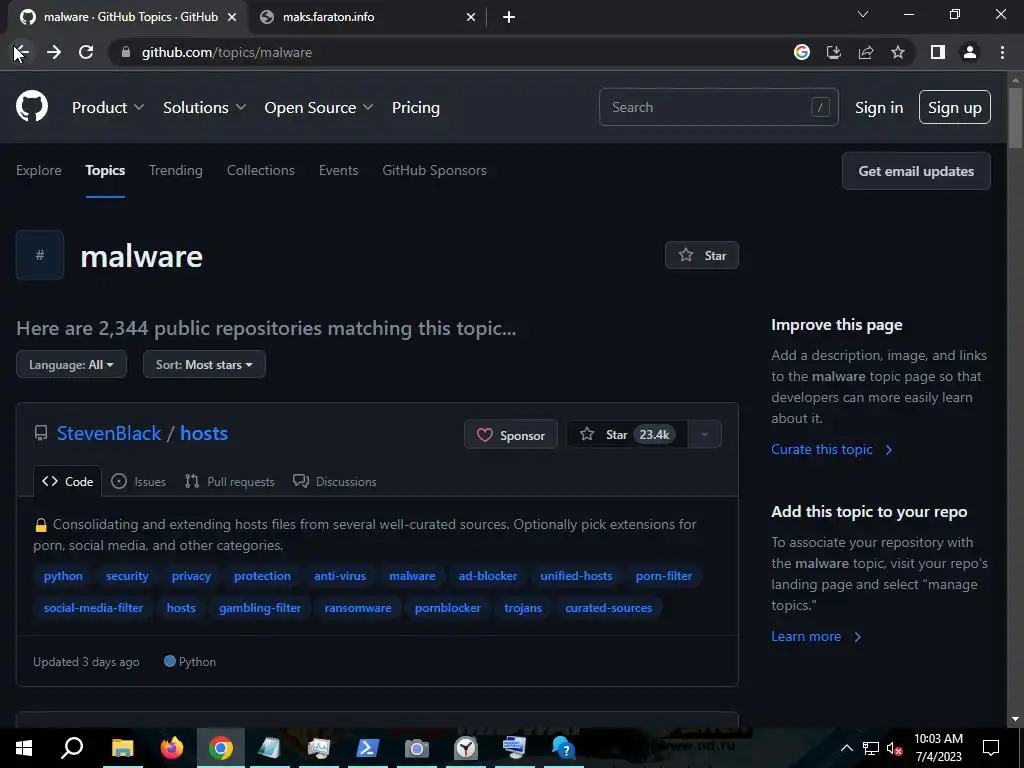Click the Sponsor button for StevenBlack

click(511, 435)
